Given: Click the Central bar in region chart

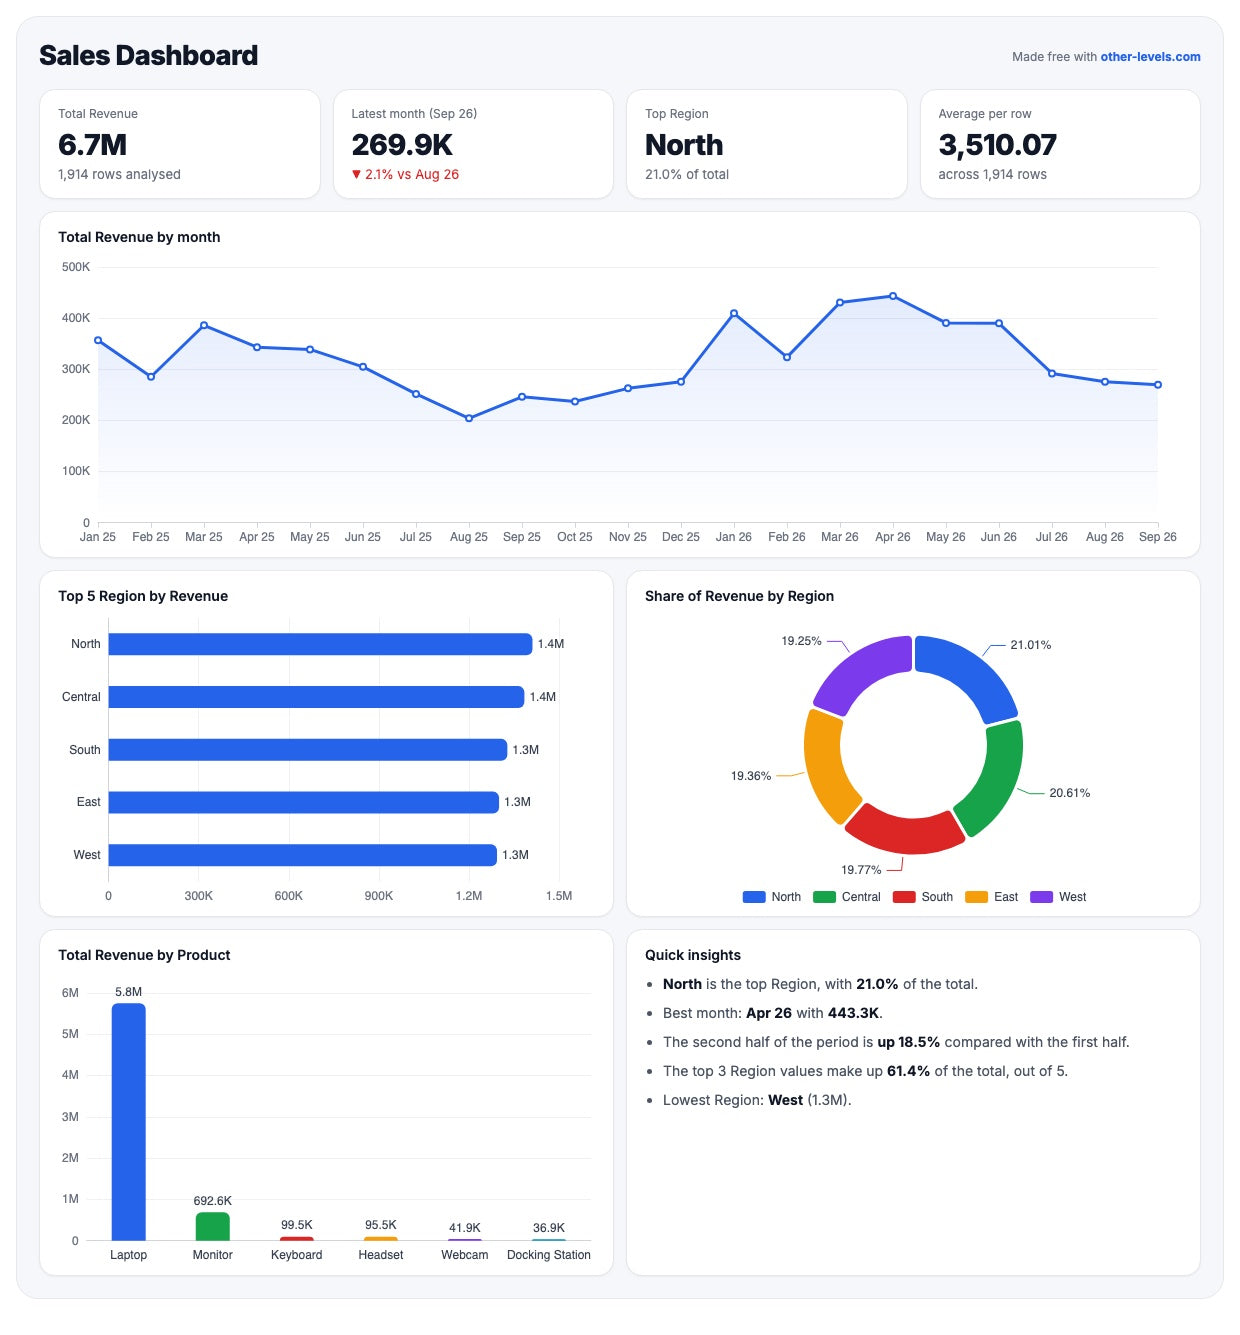Looking at the screenshot, I should point(316,697).
